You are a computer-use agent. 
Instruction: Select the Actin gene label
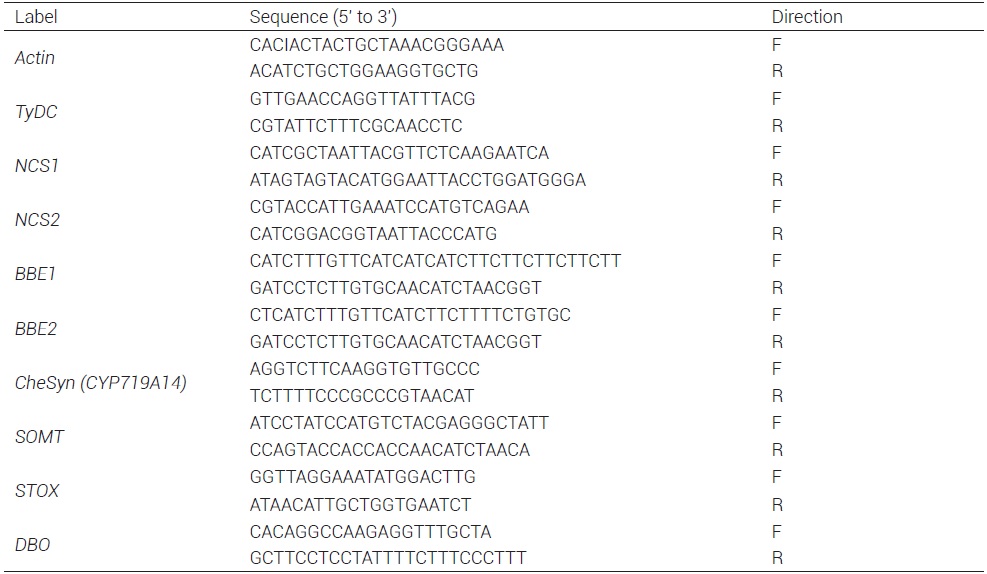click(35, 58)
